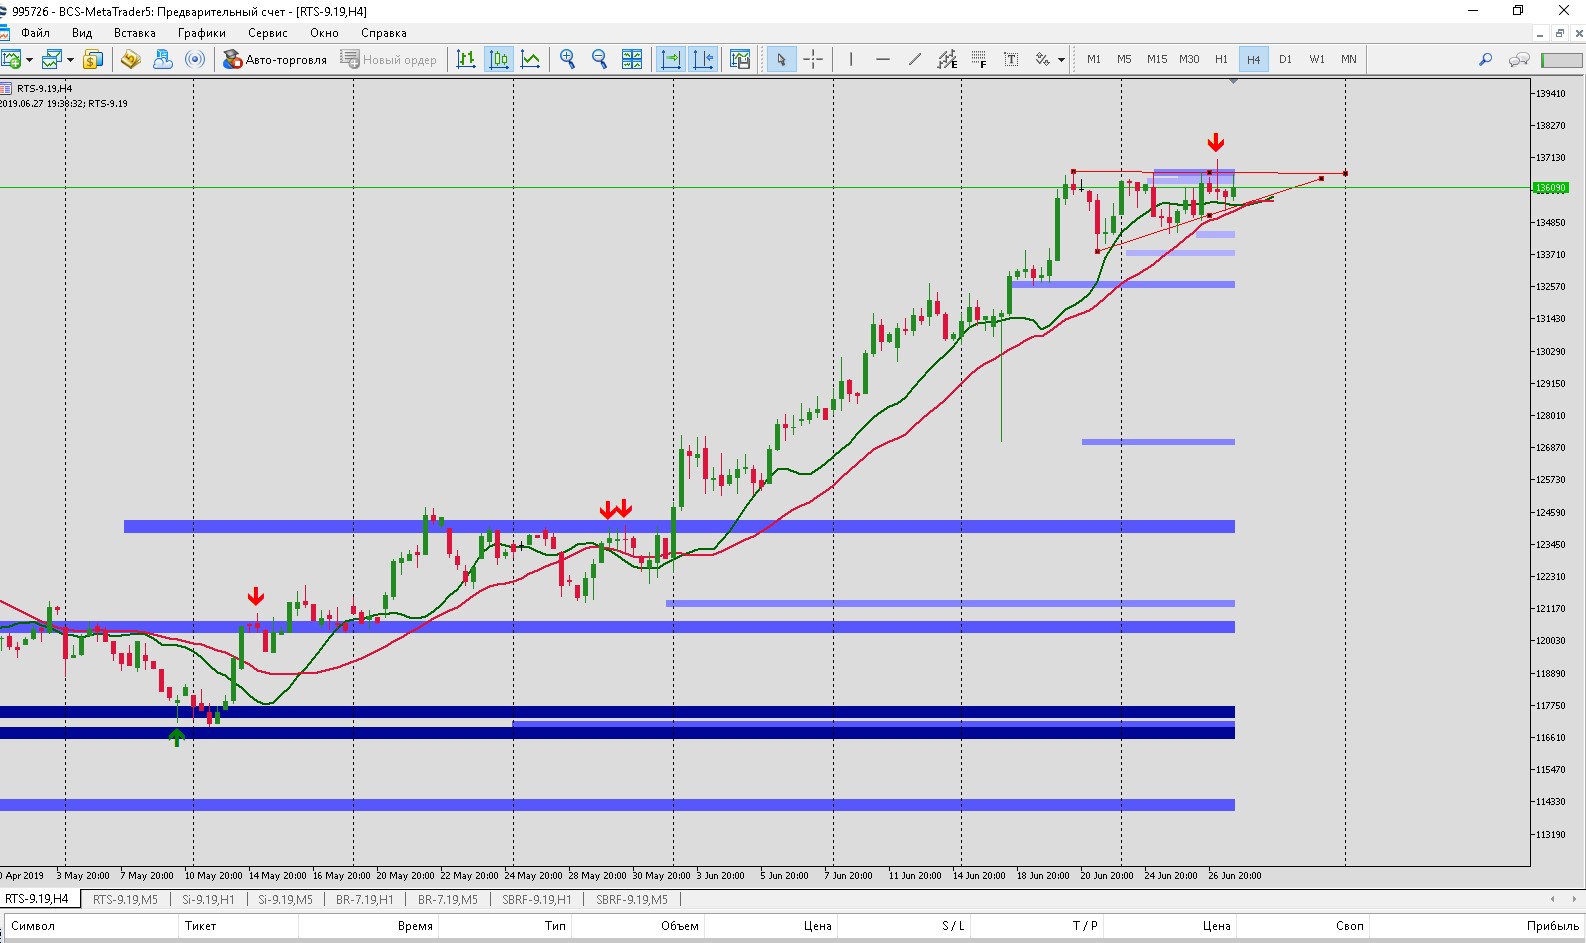The height and width of the screenshot is (943, 1586).
Task: Open the Справка menu
Action: [x=384, y=33]
